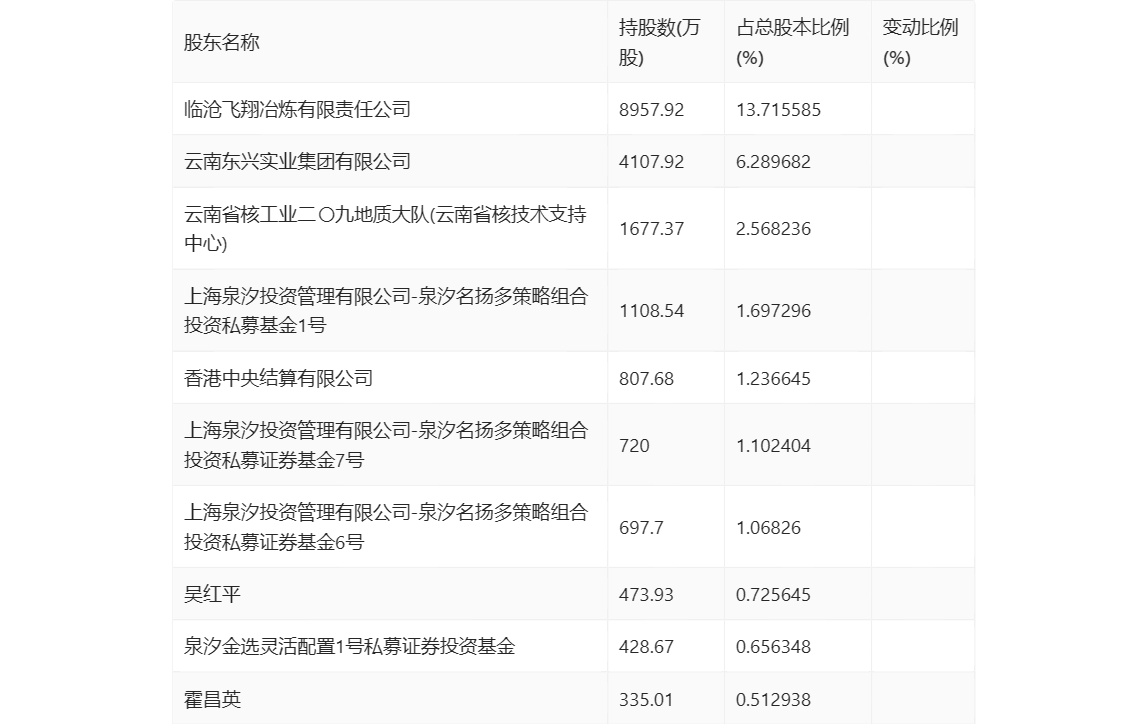
Task: Select shareholding value 697.7
Action: pyautogui.click(x=641, y=528)
